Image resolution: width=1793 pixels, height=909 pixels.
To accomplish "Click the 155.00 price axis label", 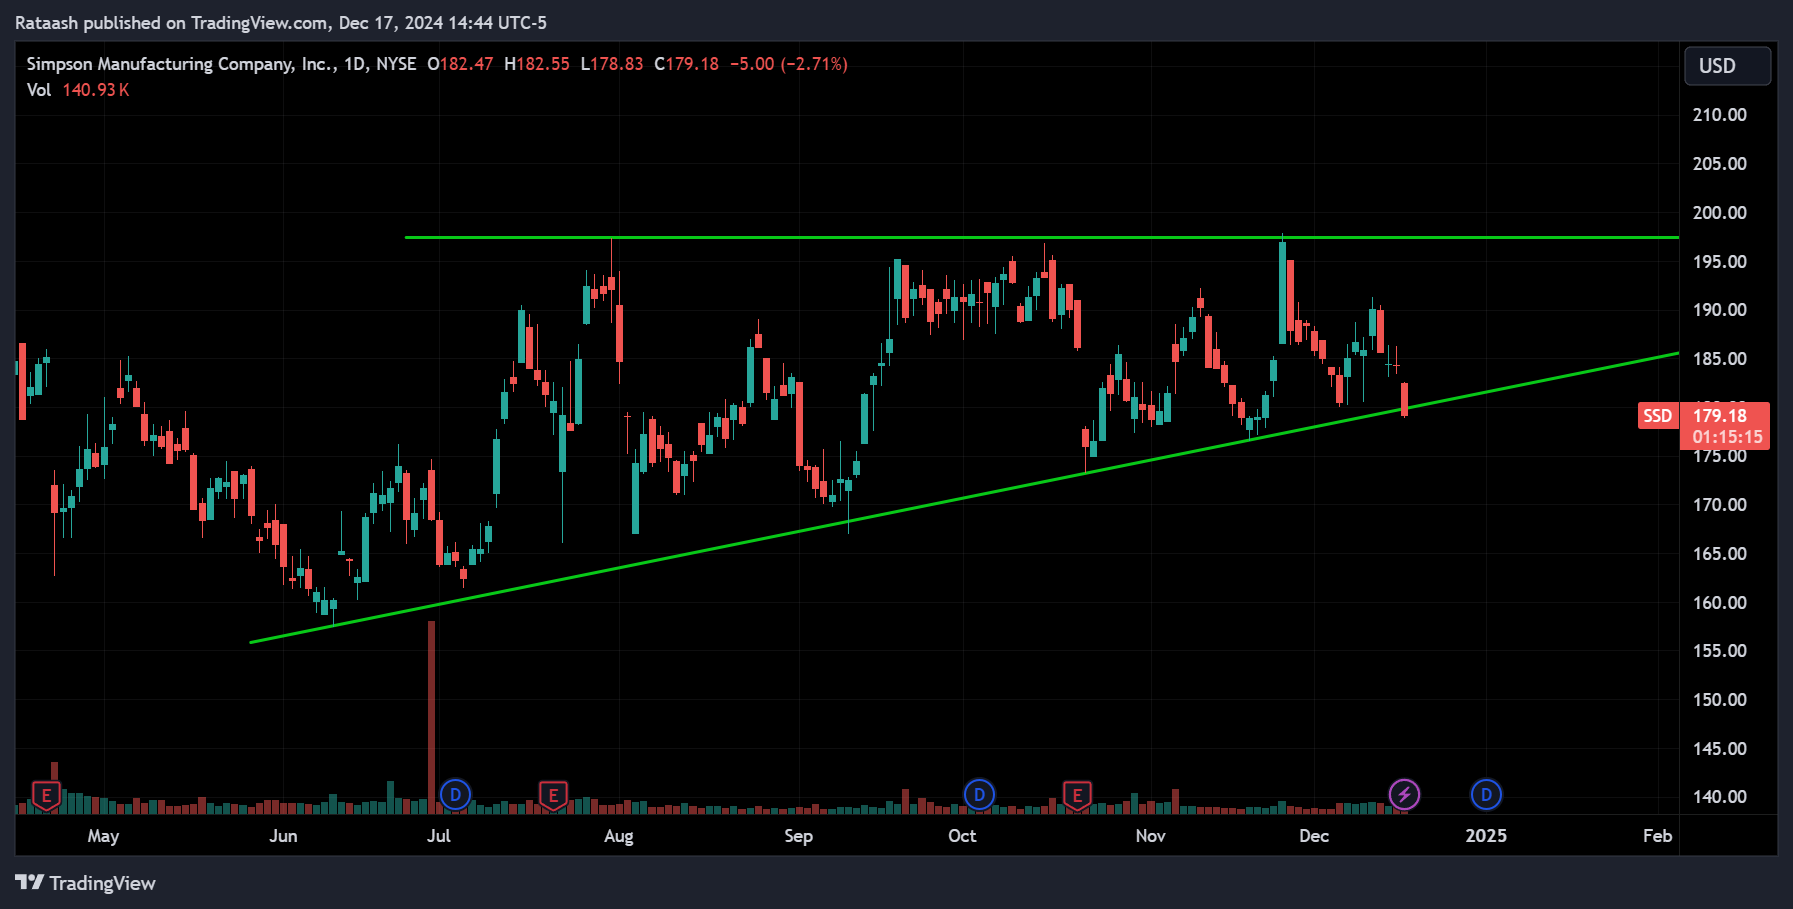I will [x=1719, y=651].
